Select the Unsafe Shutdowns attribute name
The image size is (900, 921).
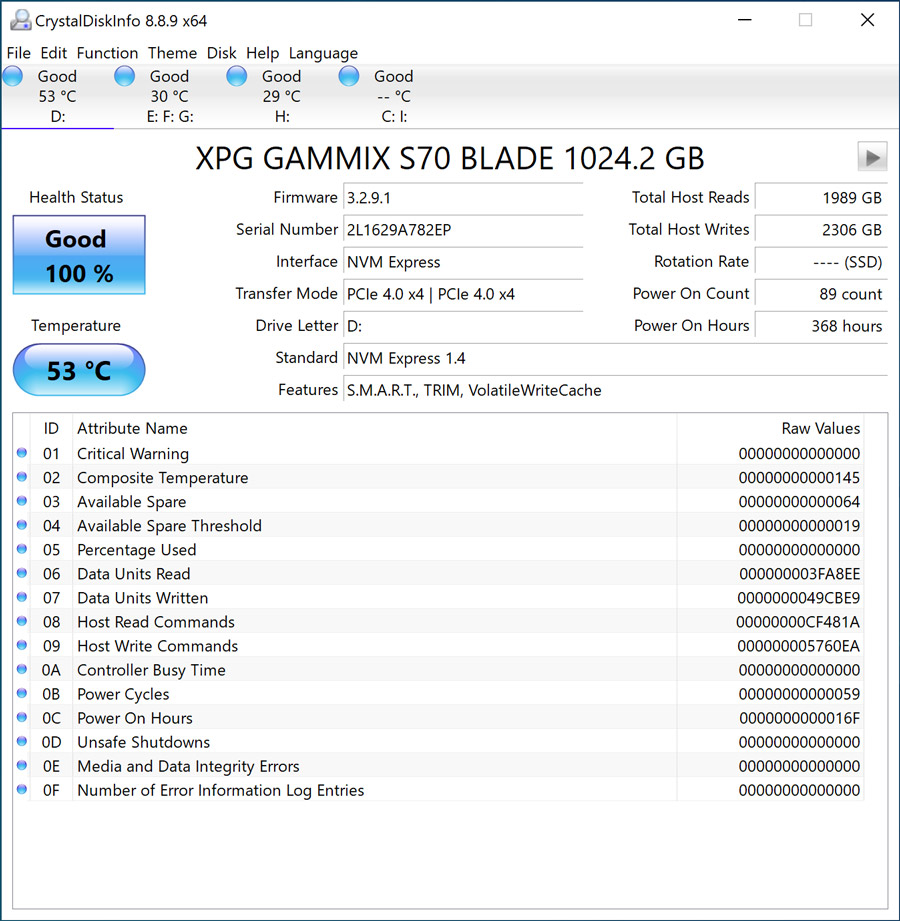[143, 742]
